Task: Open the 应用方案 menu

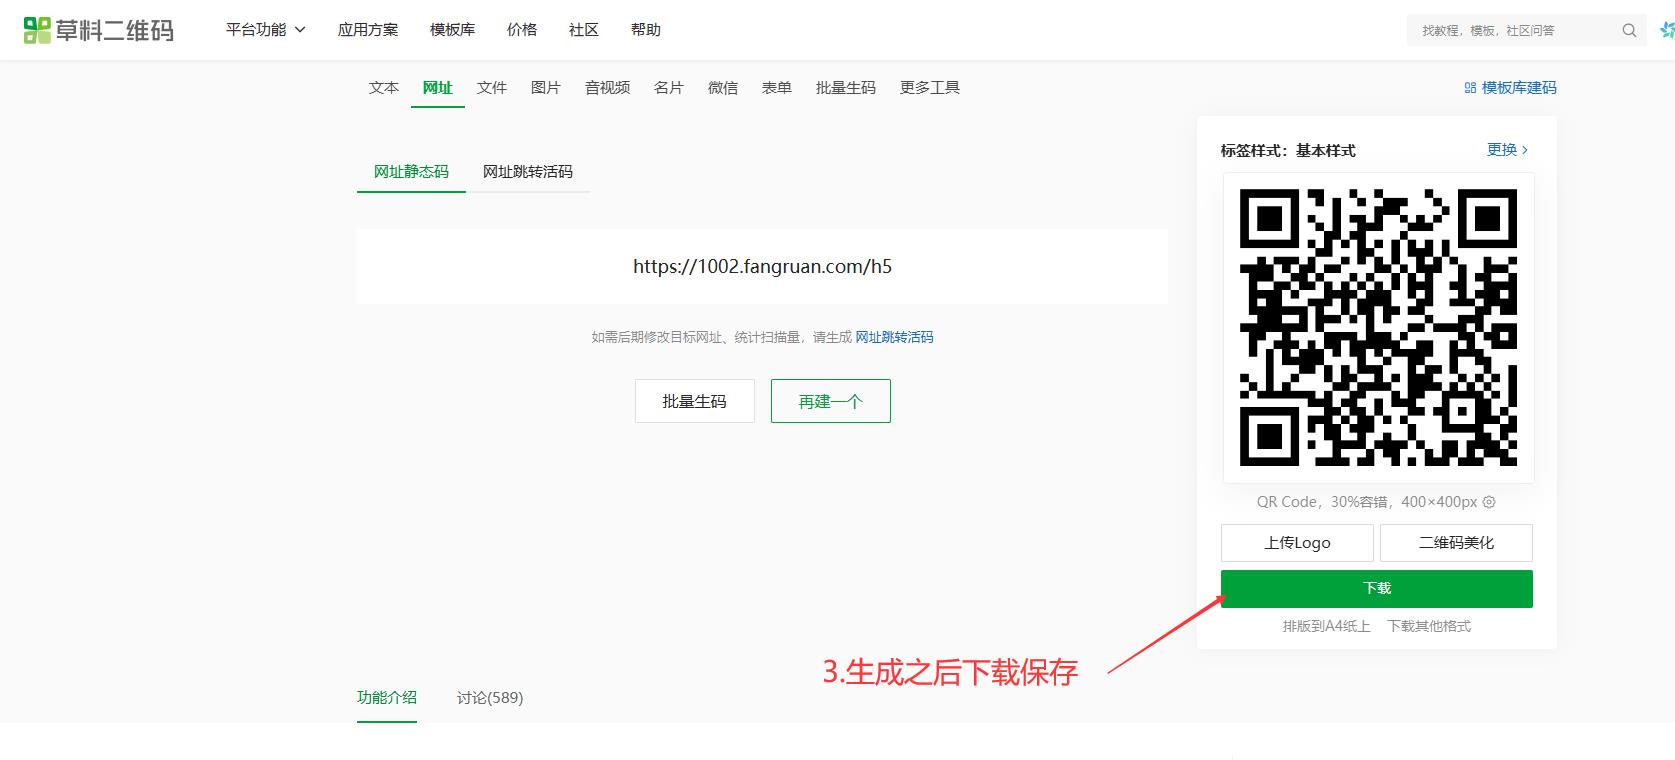Action: (368, 30)
